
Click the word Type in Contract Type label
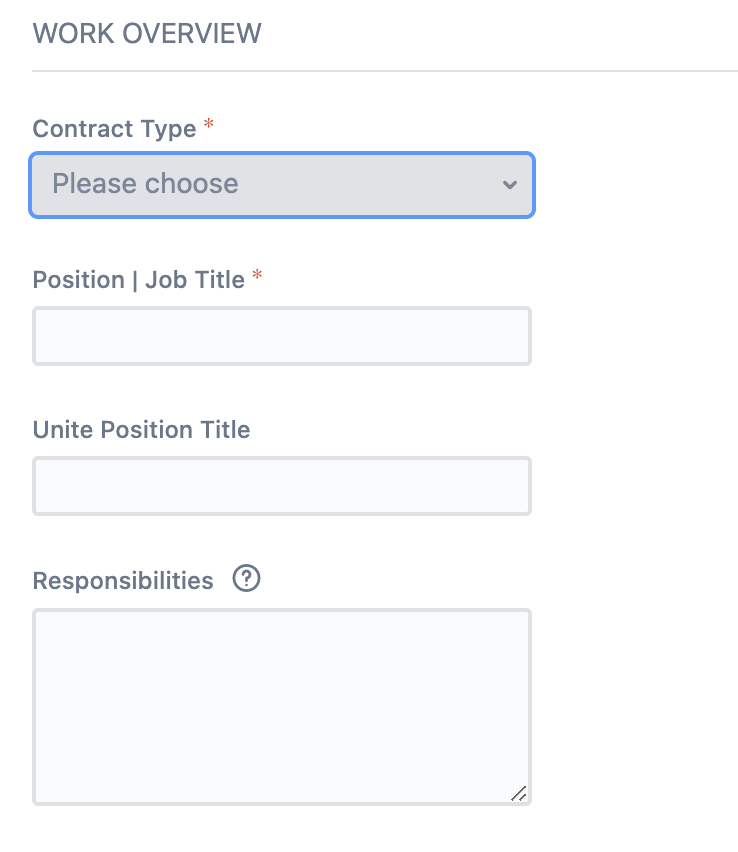[168, 130]
